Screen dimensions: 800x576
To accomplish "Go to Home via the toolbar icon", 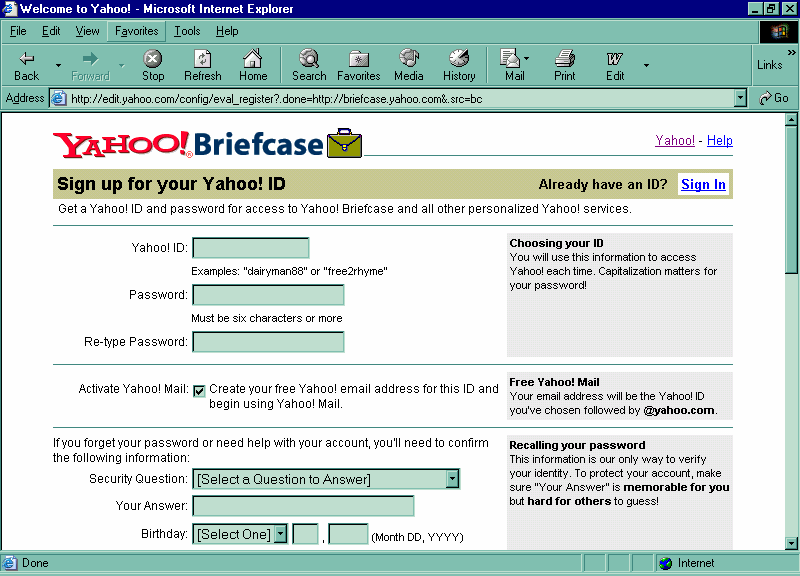I will [253, 65].
